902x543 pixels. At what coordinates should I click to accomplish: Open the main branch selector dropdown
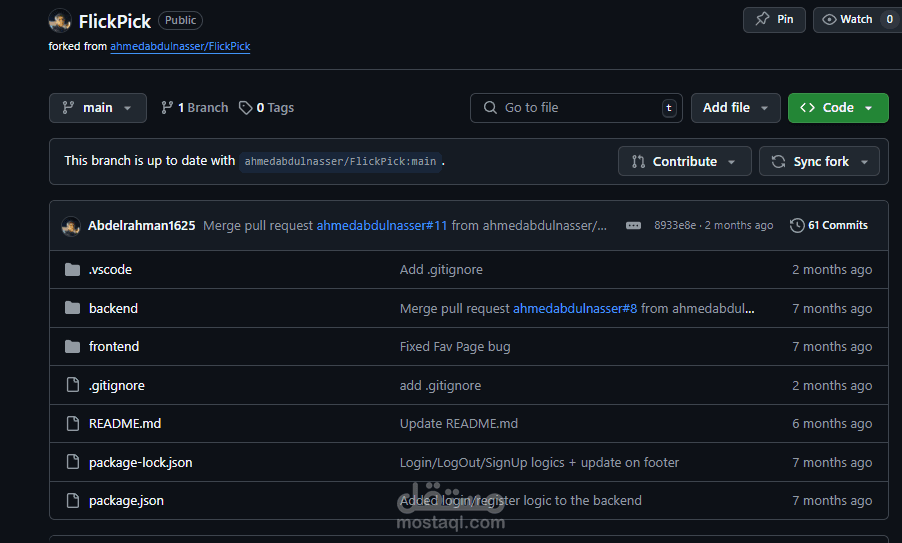(x=98, y=108)
